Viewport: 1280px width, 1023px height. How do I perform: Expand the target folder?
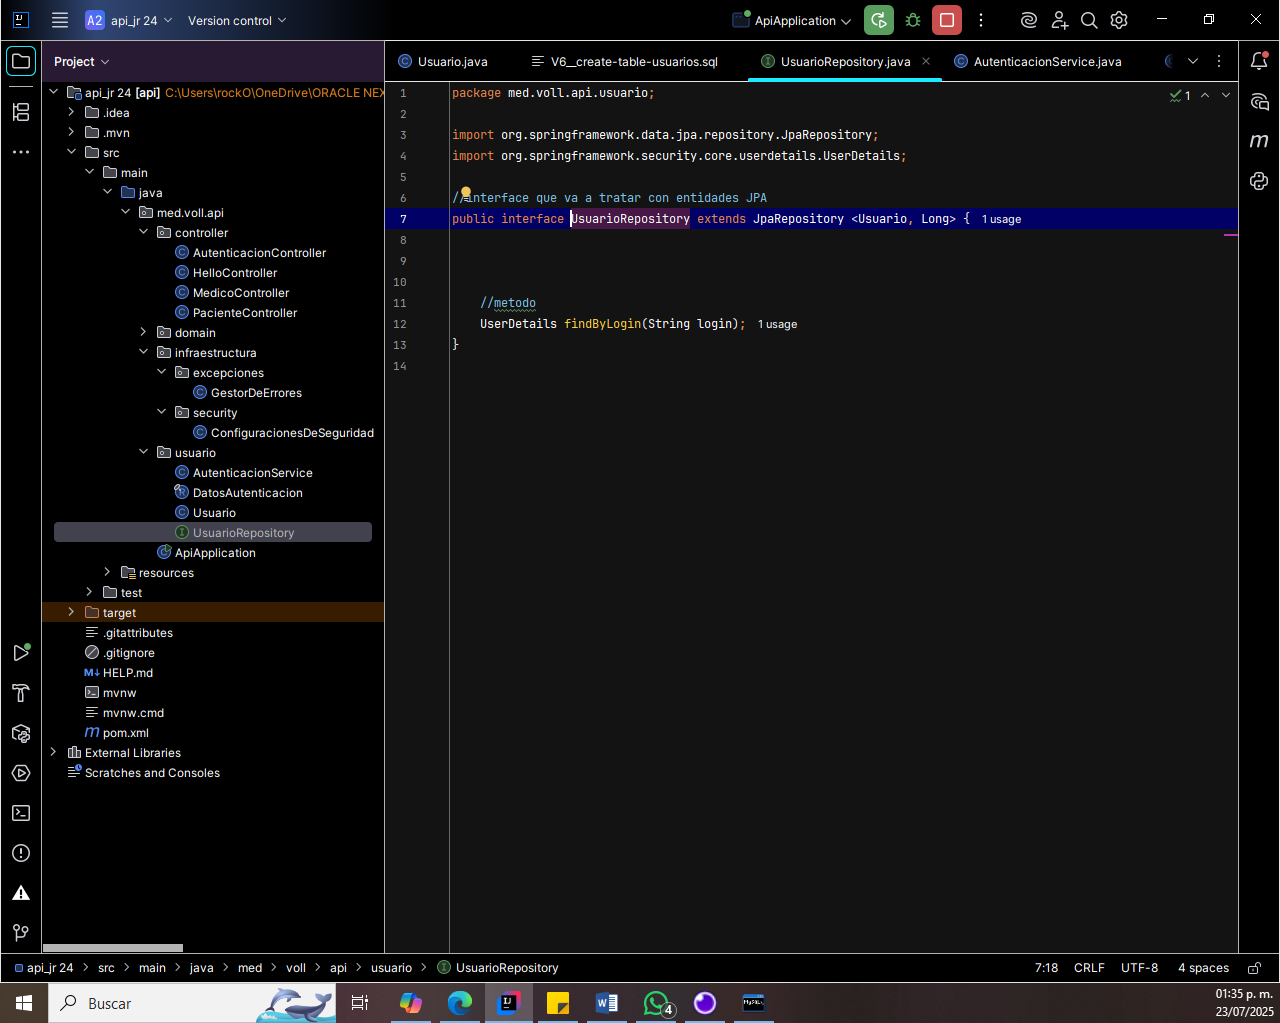[71, 612]
